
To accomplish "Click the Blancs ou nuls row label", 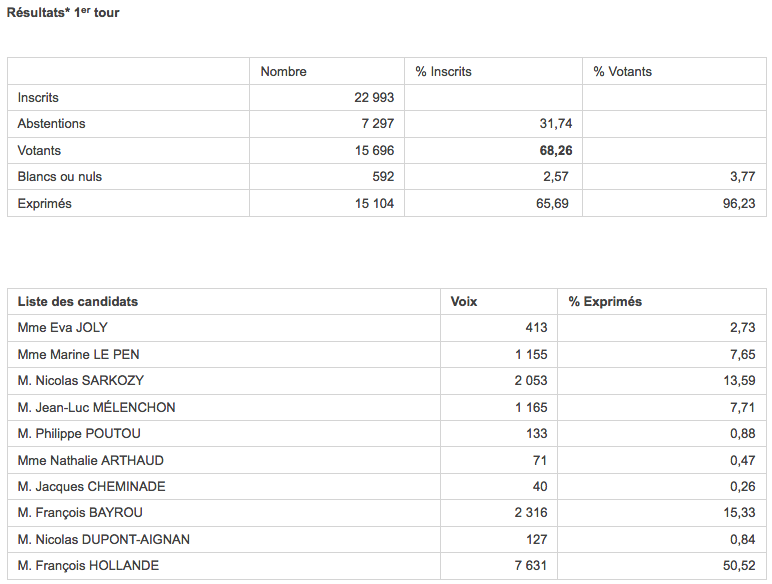I will pos(60,177).
